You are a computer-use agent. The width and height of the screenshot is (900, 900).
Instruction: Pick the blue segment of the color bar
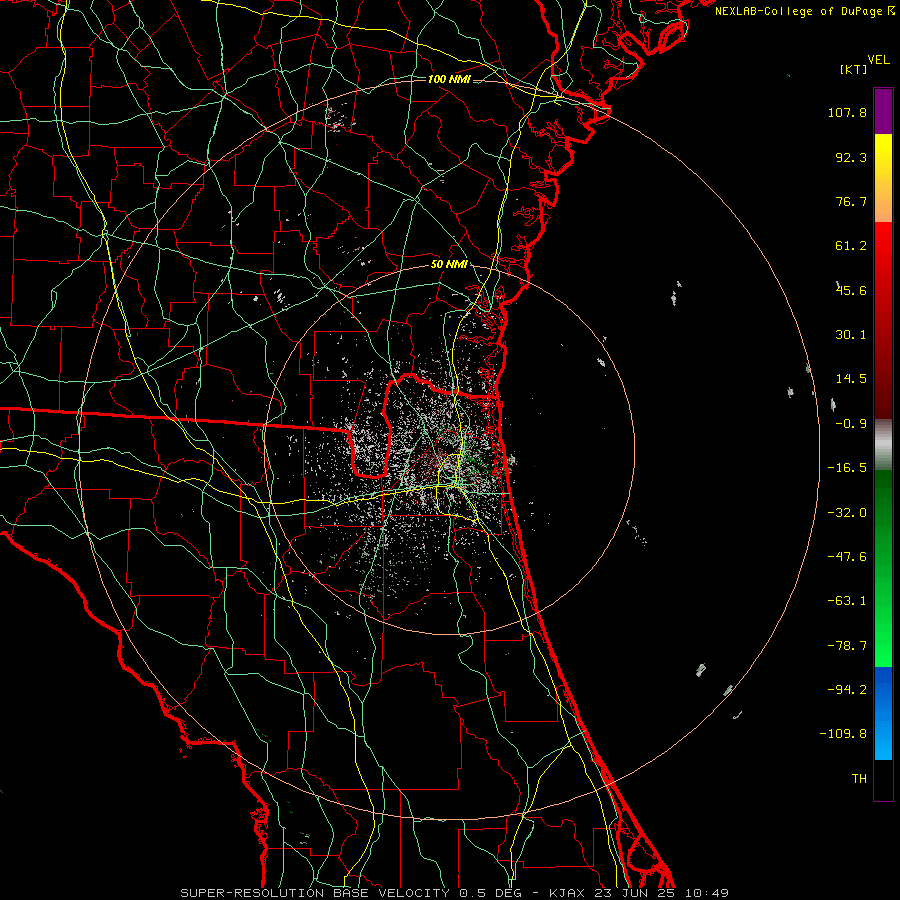pyautogui.click(x=883, y=713)
